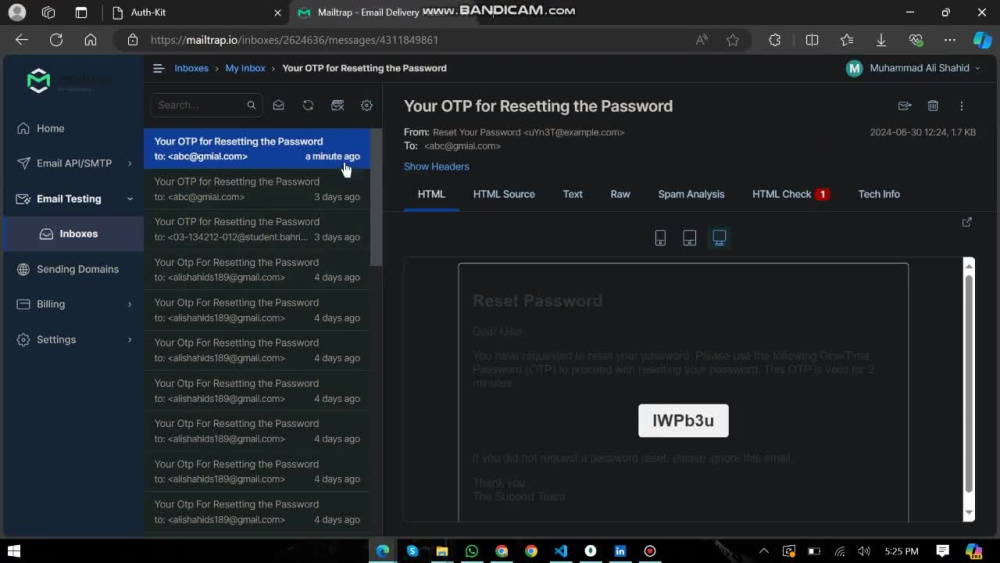Open the HTML Check tab
The height and width of the screenshot is (563, 1000).
790,194
